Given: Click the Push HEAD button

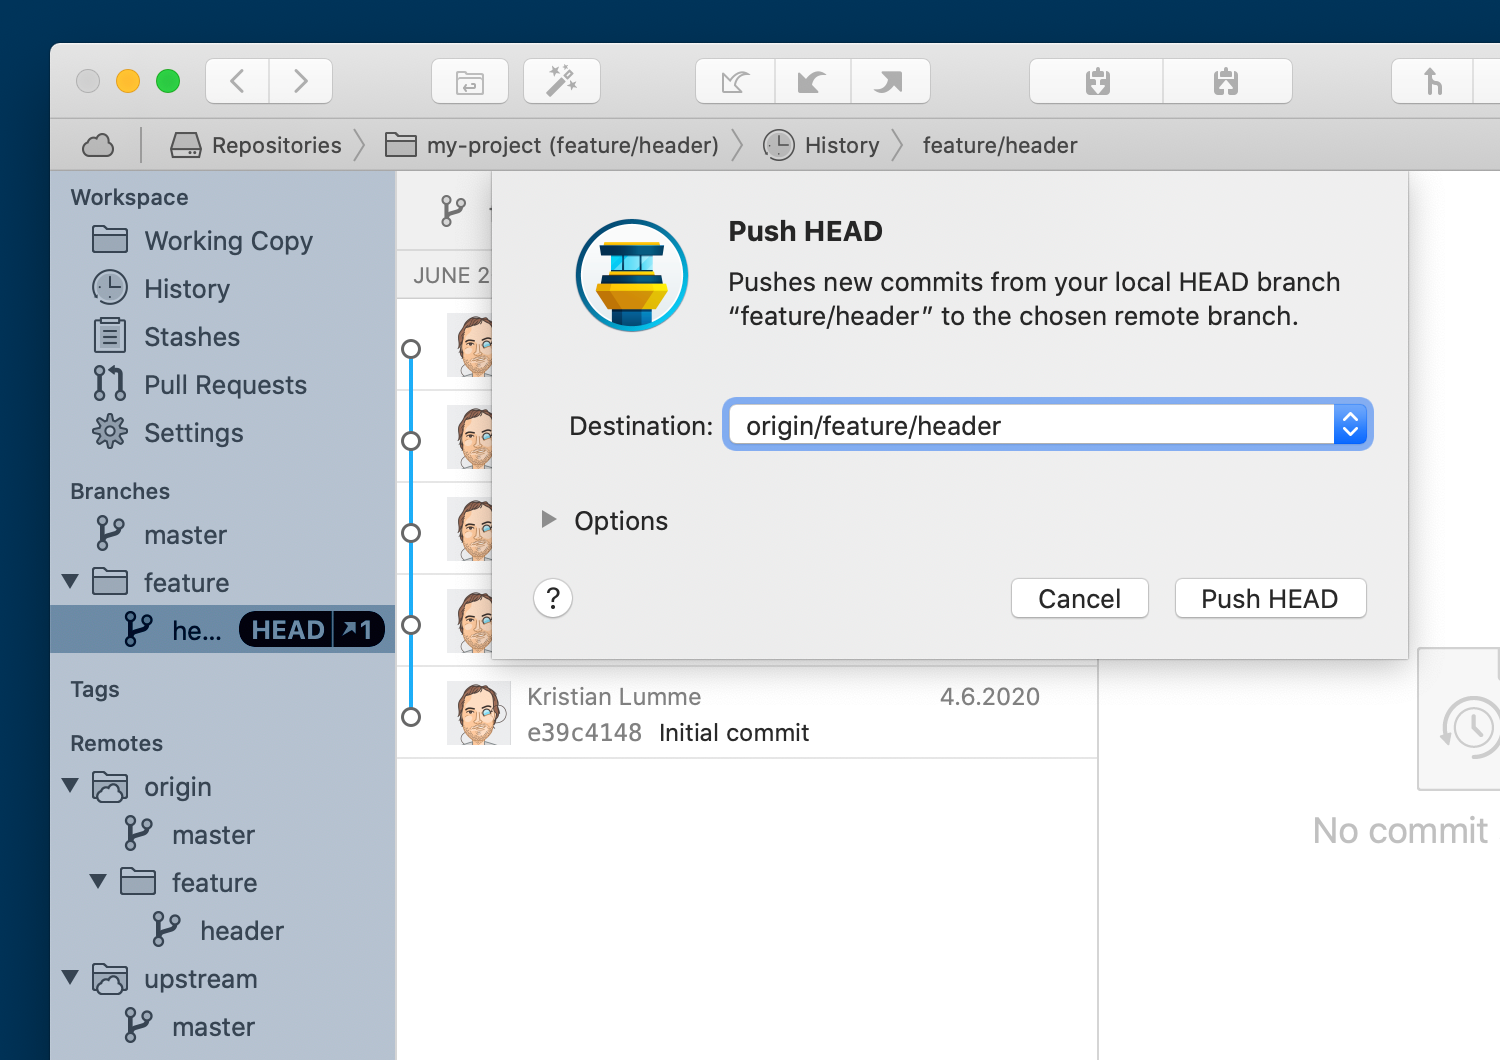Looking at the screenshot, I should (x=1269, y=599).
